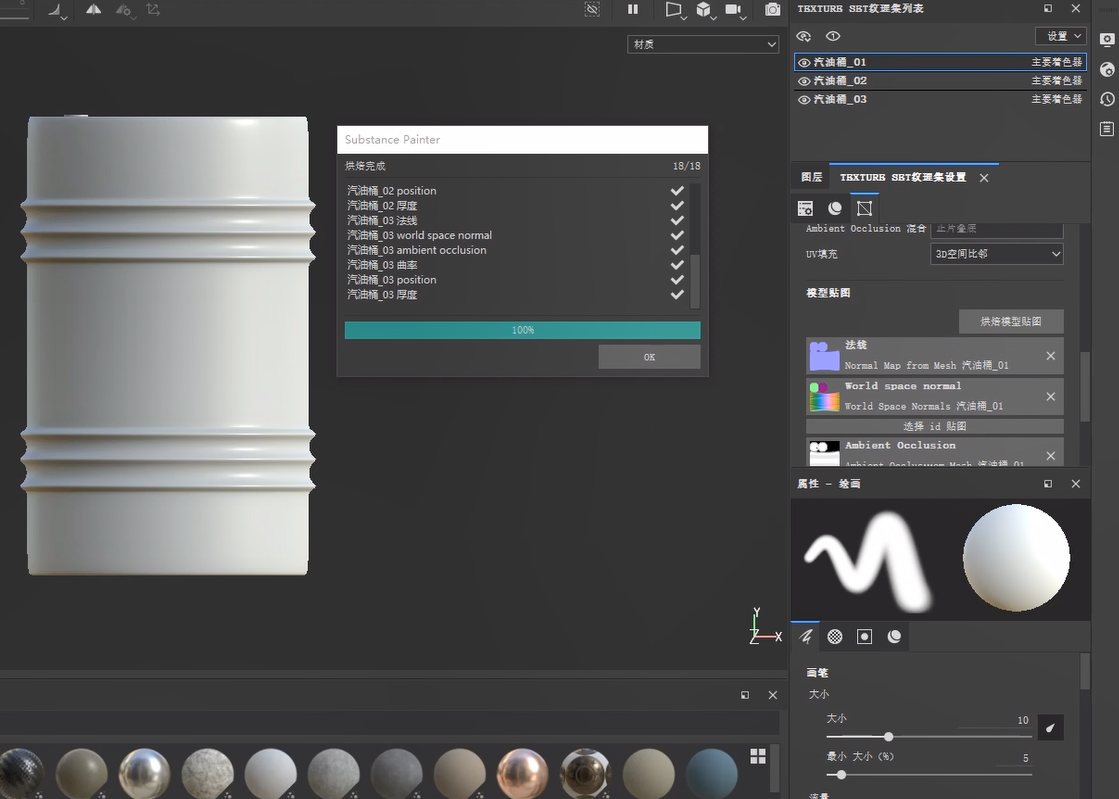The image size is (1119, 799).
Task: Switch to the 图层 tab
Action: pos(811,177)
